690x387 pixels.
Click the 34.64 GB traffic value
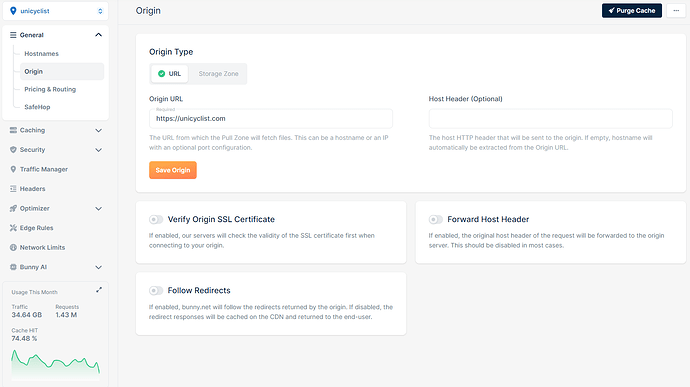(26, 315)
